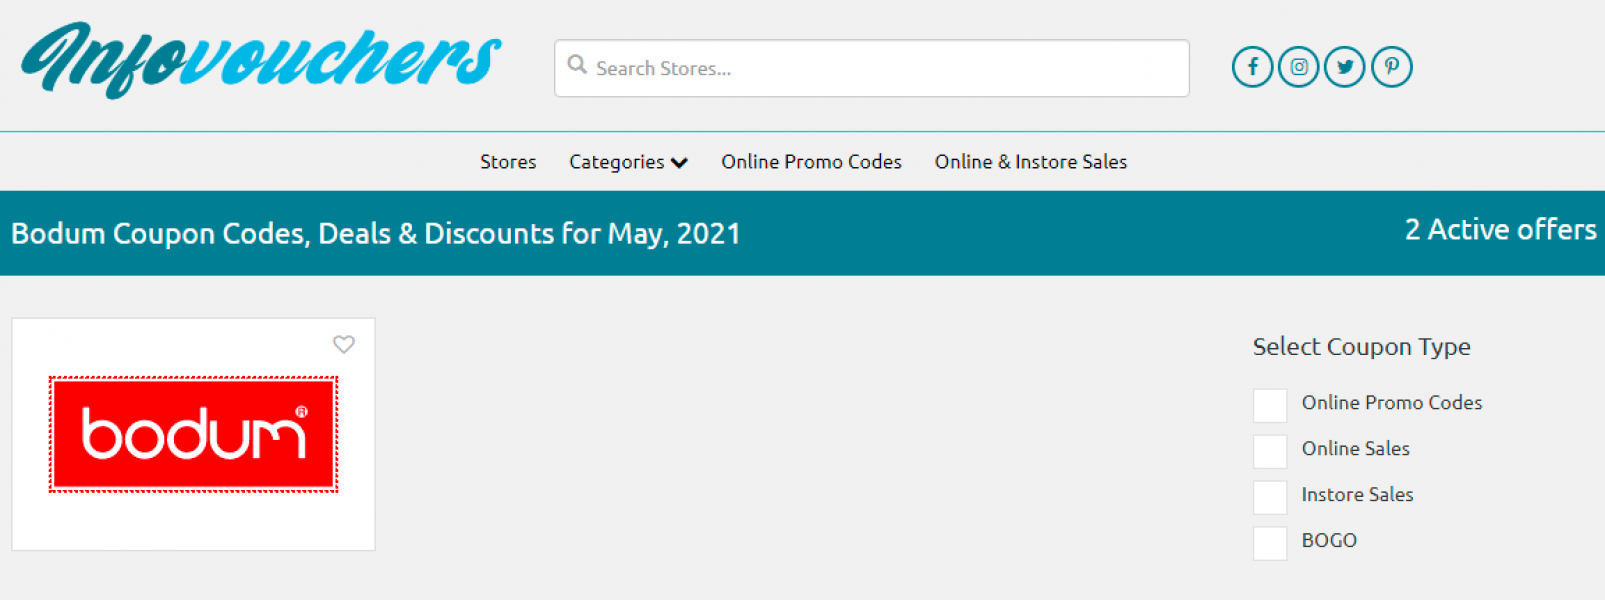Check the Online Promo Codes checkbox

point(1270,405)
